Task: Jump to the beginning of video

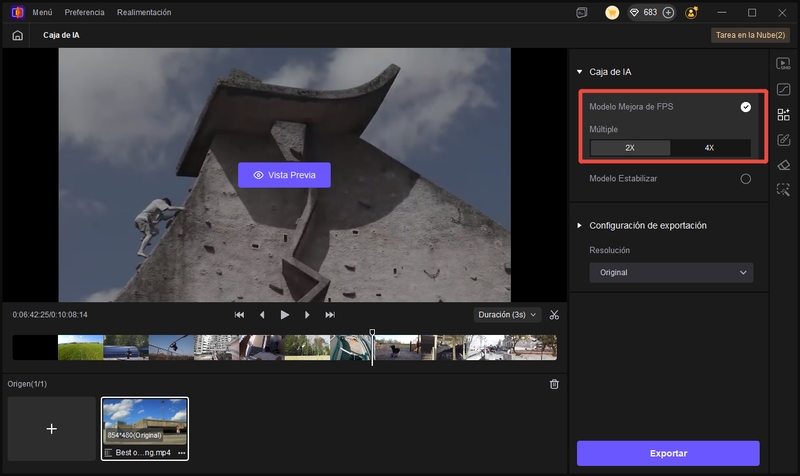Action: [x=239, y=315]
